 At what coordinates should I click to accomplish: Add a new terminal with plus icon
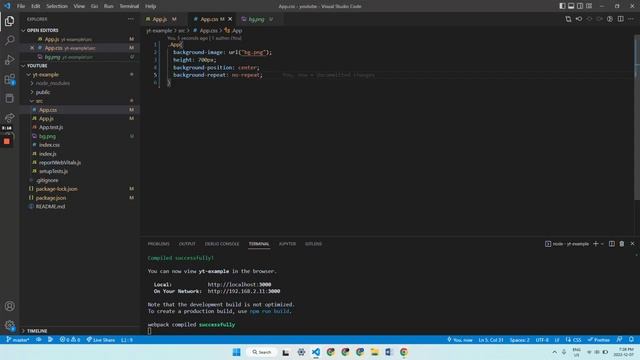(596, 244)
